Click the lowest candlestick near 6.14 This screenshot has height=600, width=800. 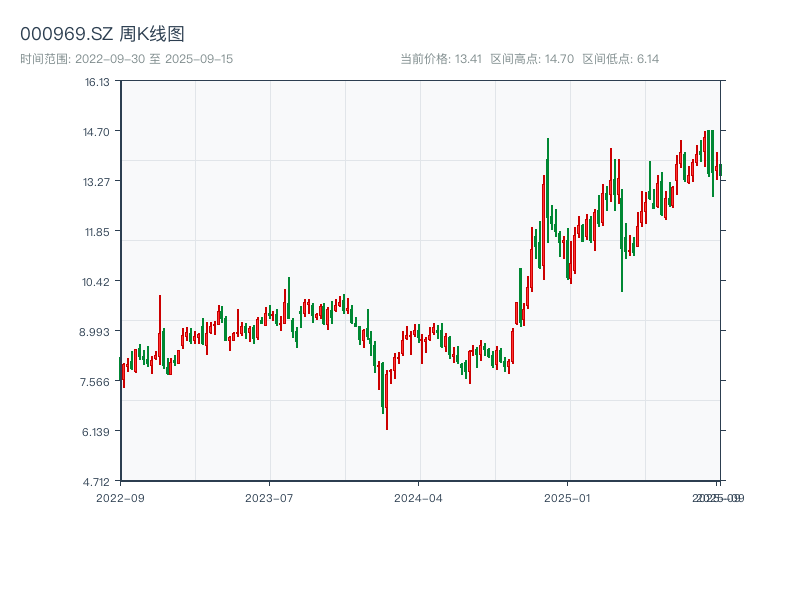[x=387, y=400]
